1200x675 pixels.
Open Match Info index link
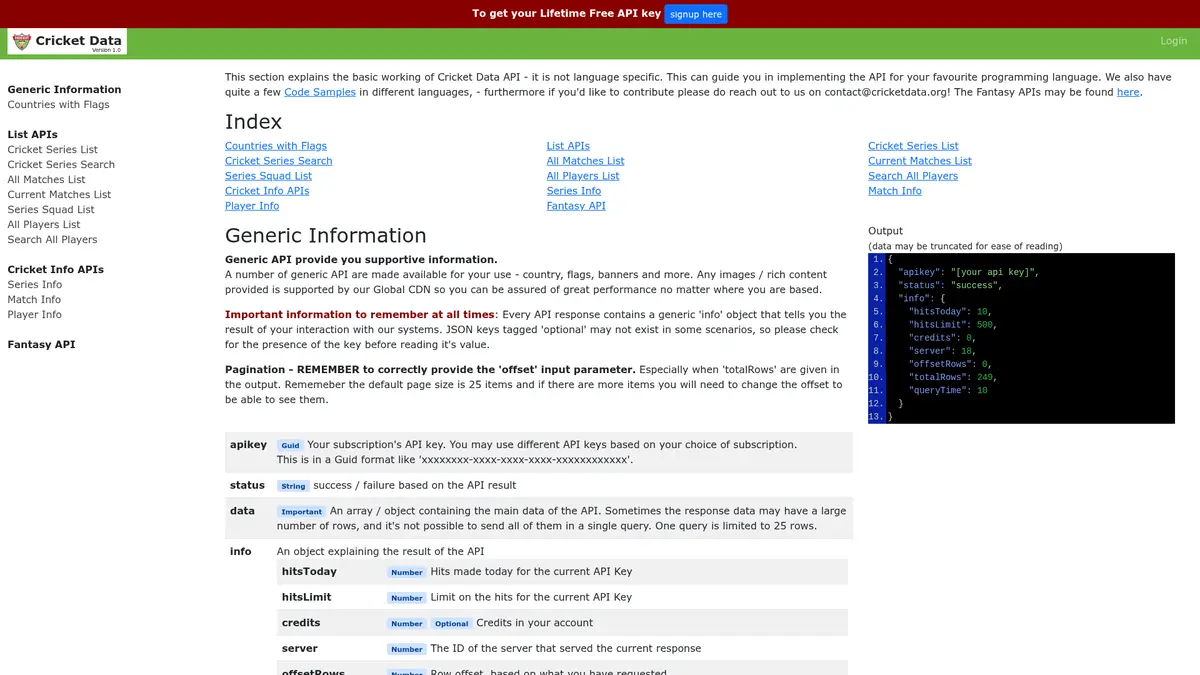(895, 191)
